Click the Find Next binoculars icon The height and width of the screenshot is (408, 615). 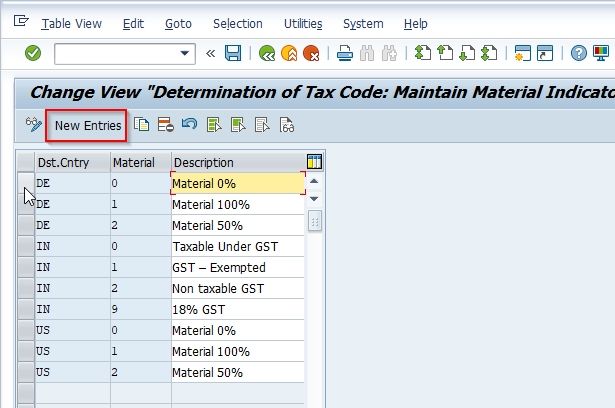[x=389, y=53]
